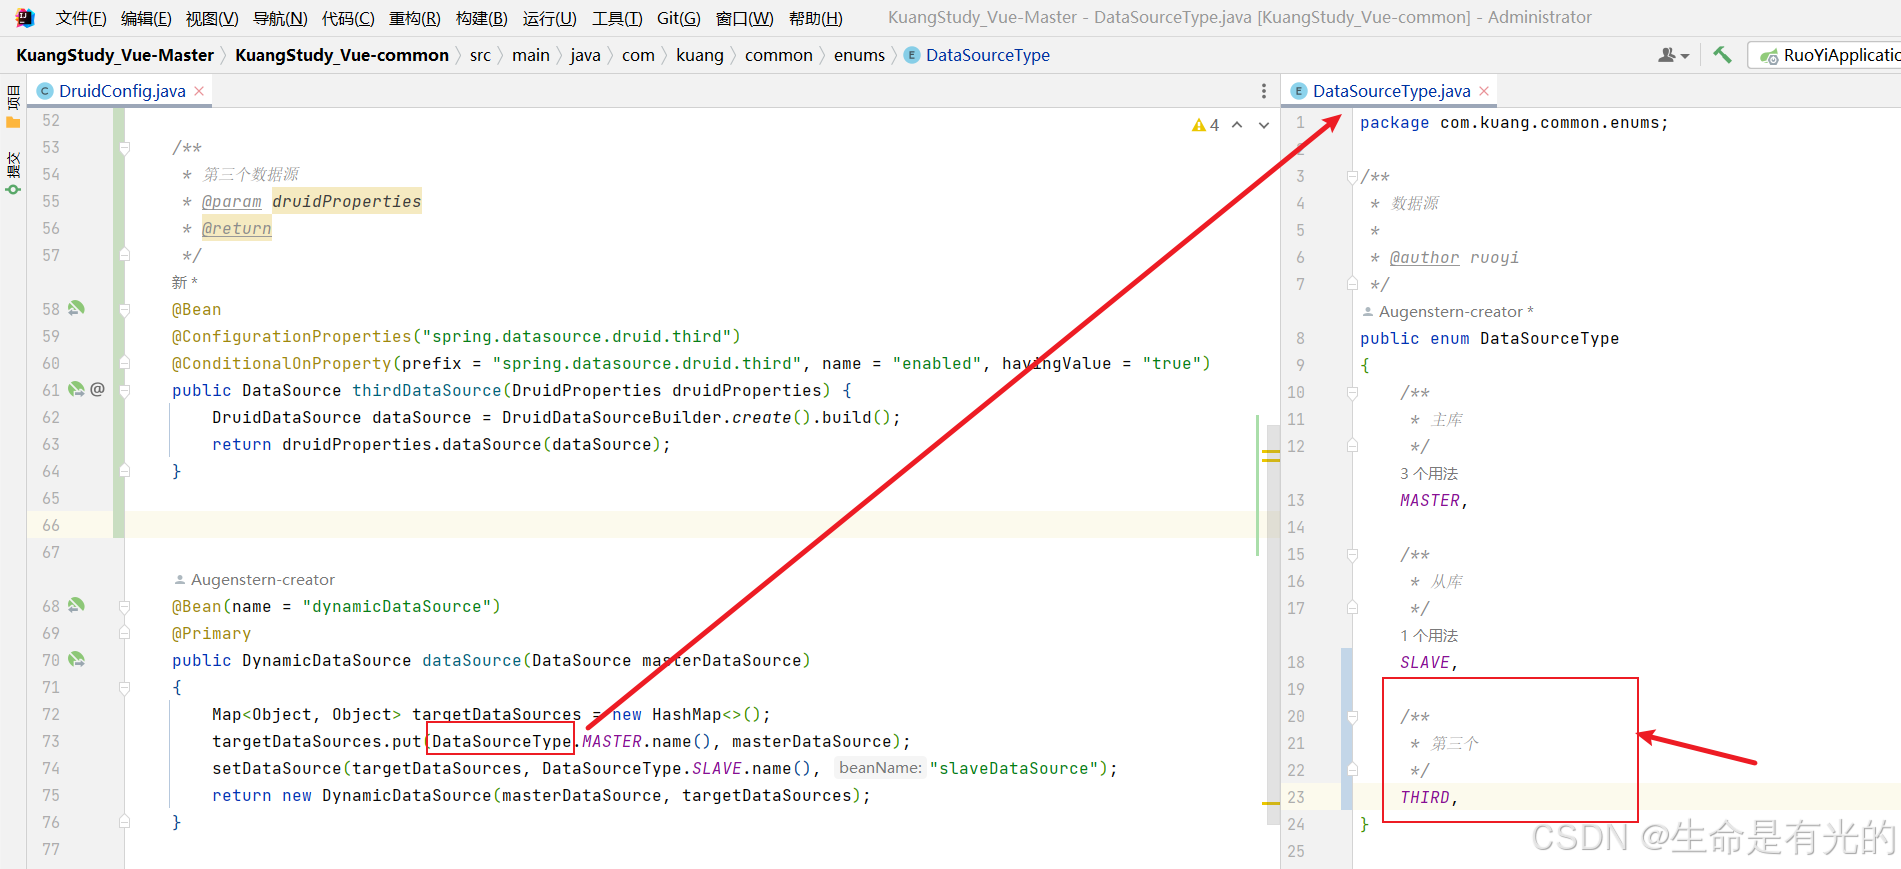
Task: Click the kuang breadcrumb segment
Action: (x=700, y=55)
